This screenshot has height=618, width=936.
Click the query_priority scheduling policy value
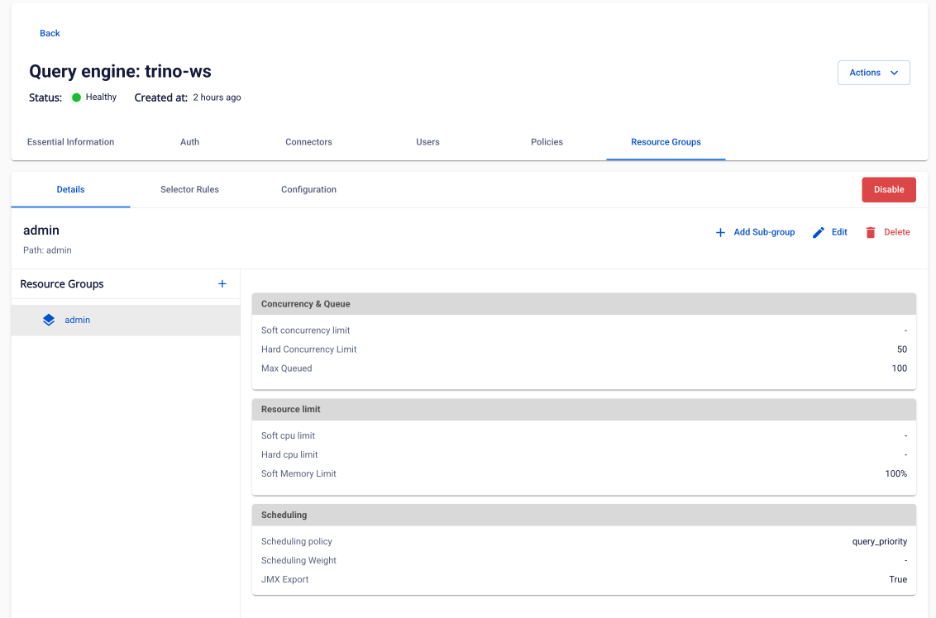tap(879, 542)
